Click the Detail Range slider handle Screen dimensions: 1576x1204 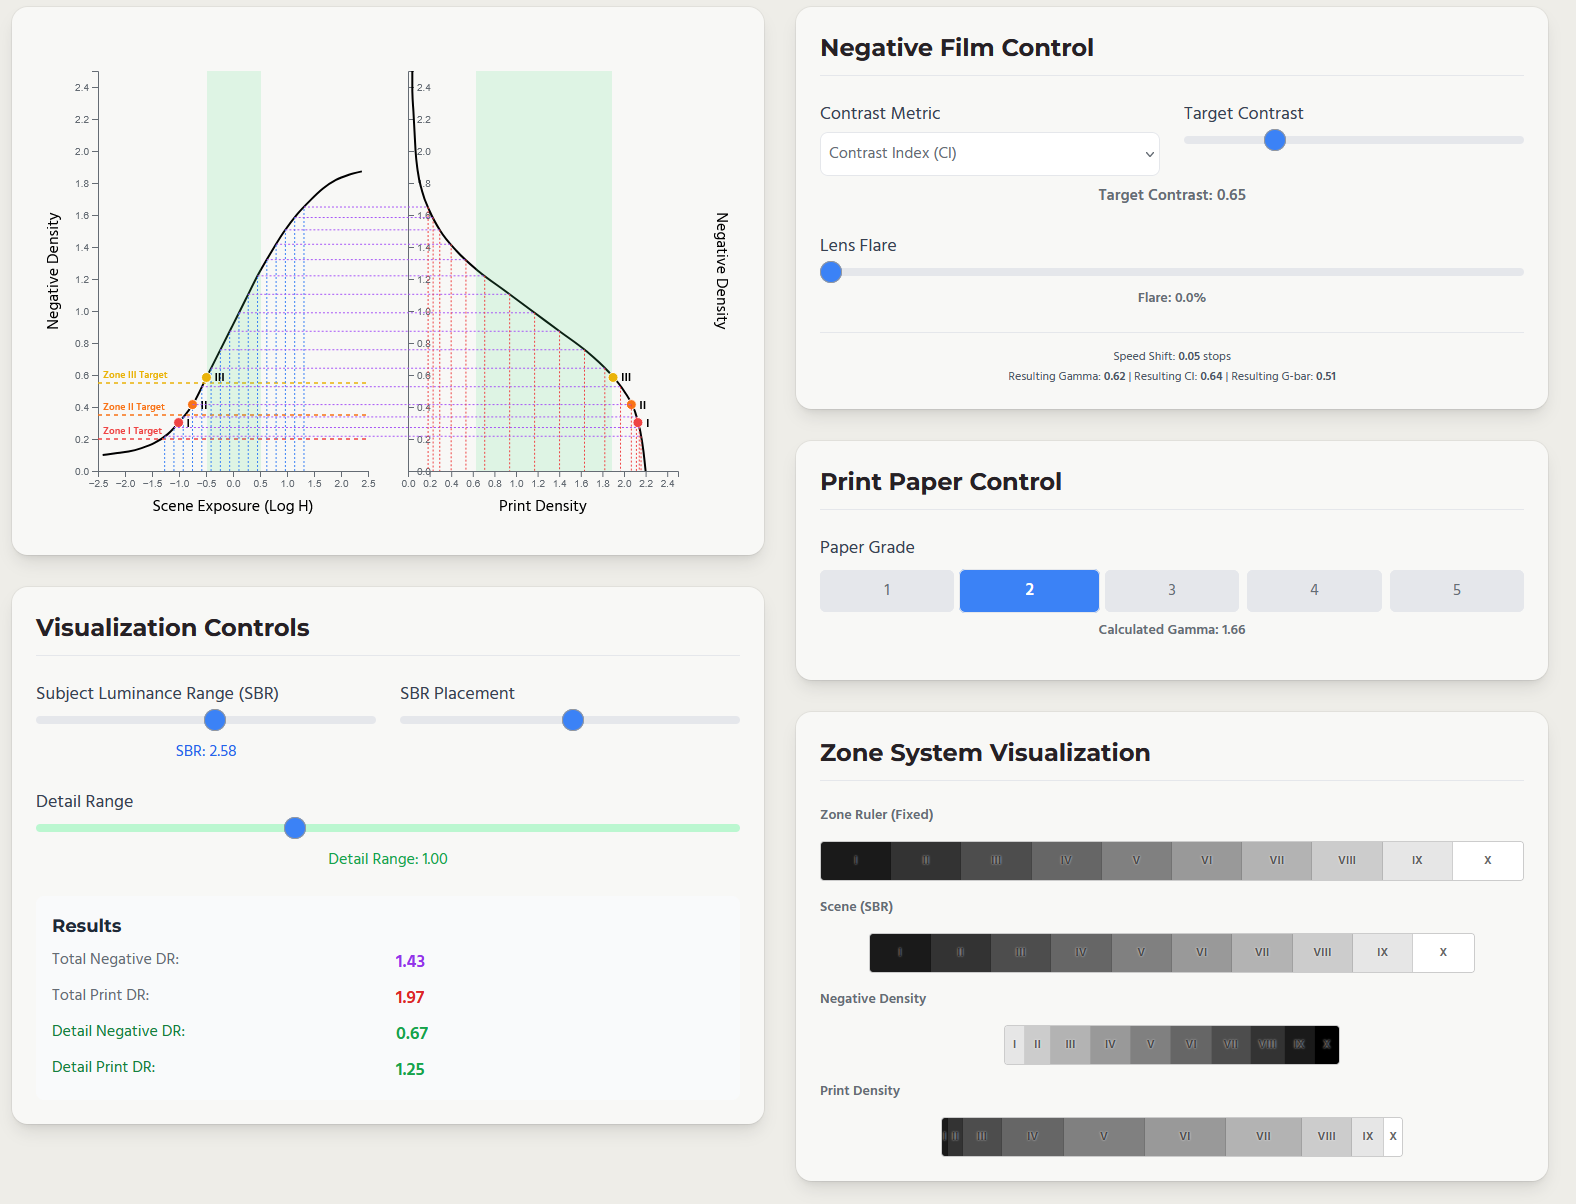tap(295, 828)
